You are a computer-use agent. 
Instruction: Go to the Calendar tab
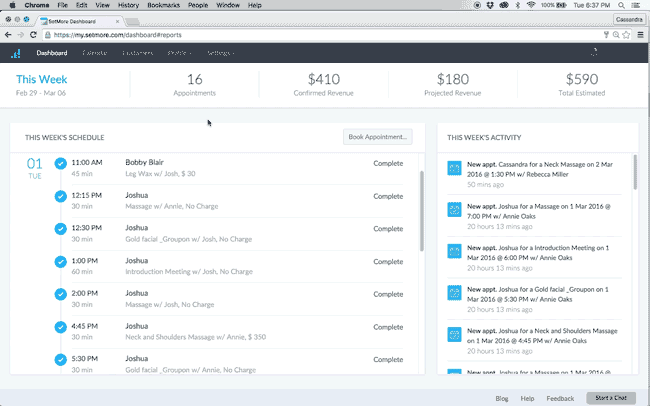click(95, 53)
